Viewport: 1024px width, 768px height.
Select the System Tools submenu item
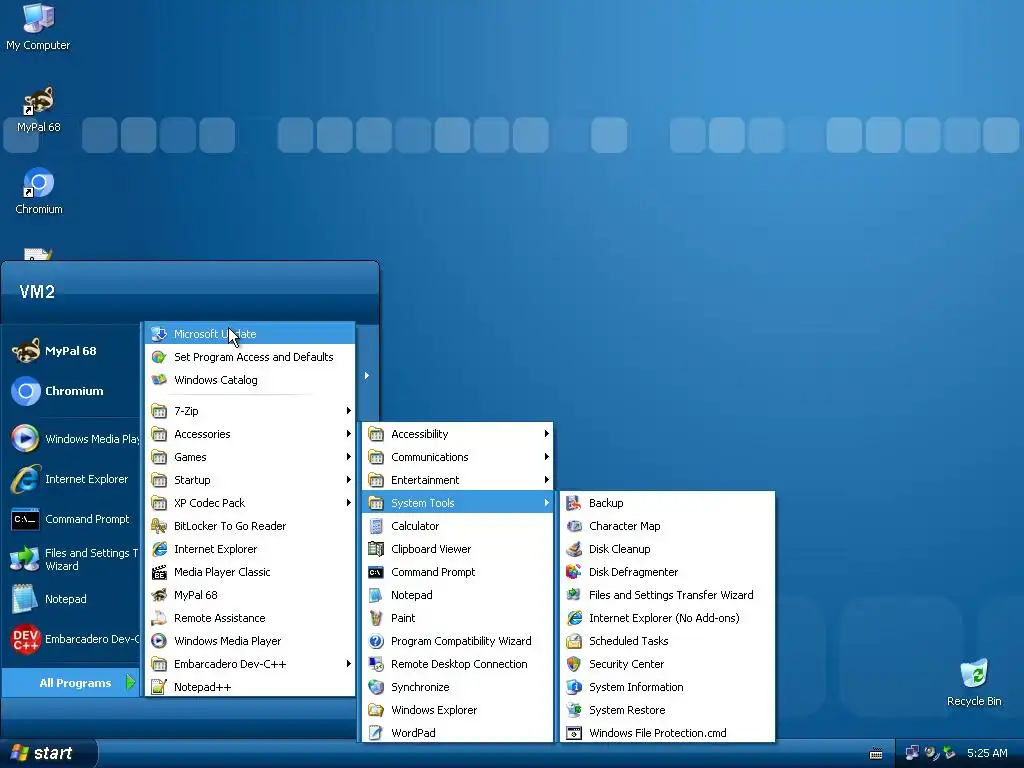457,503
